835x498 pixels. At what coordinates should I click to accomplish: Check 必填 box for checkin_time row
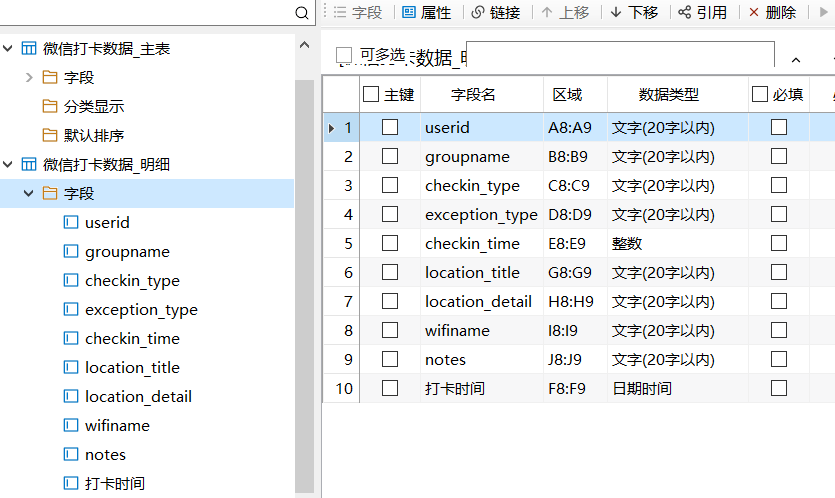[779, 243]
